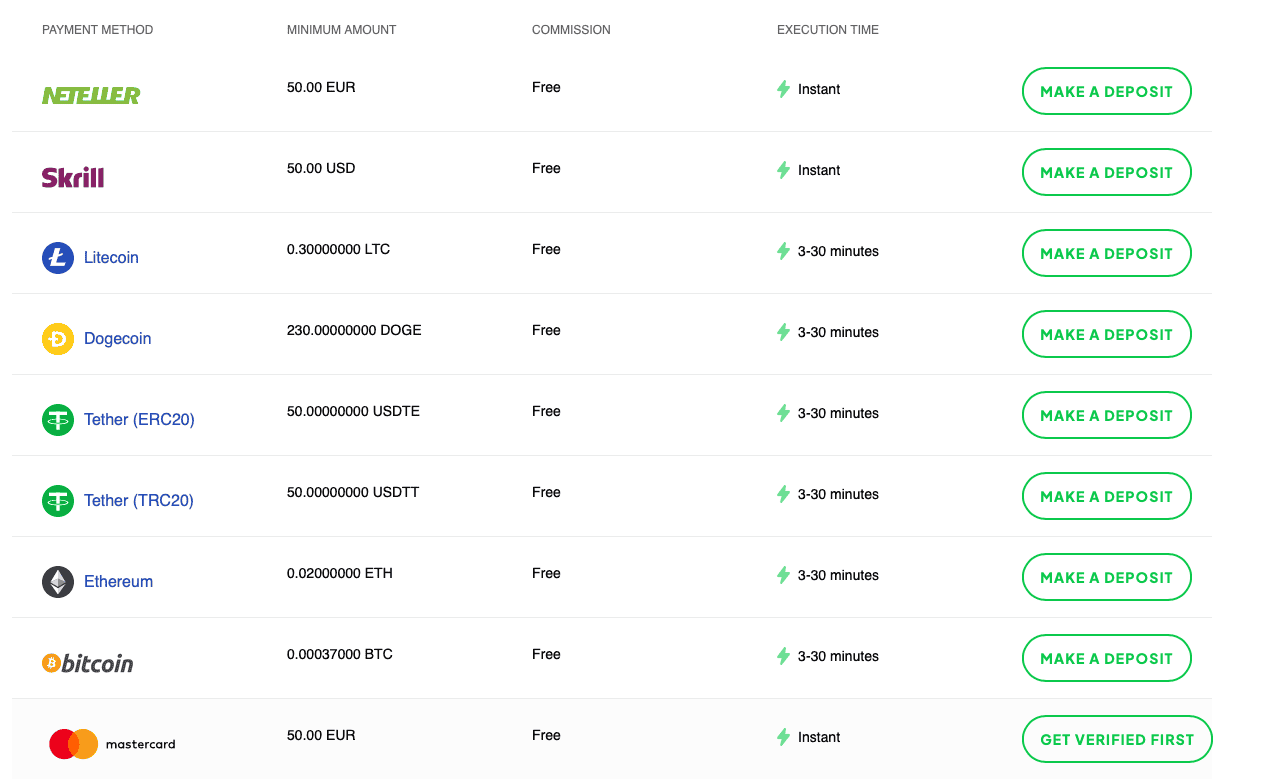Image resolution: width=1274 pixels, height=782 pixels.
Task: Click the Skrill logo
Action: [x=73, y=177]
